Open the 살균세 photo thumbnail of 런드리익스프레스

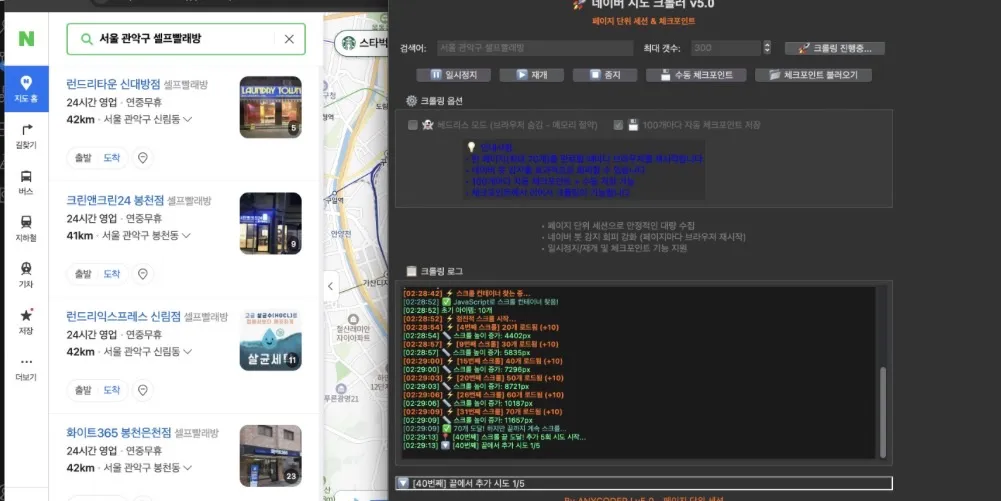coord(271,340)
